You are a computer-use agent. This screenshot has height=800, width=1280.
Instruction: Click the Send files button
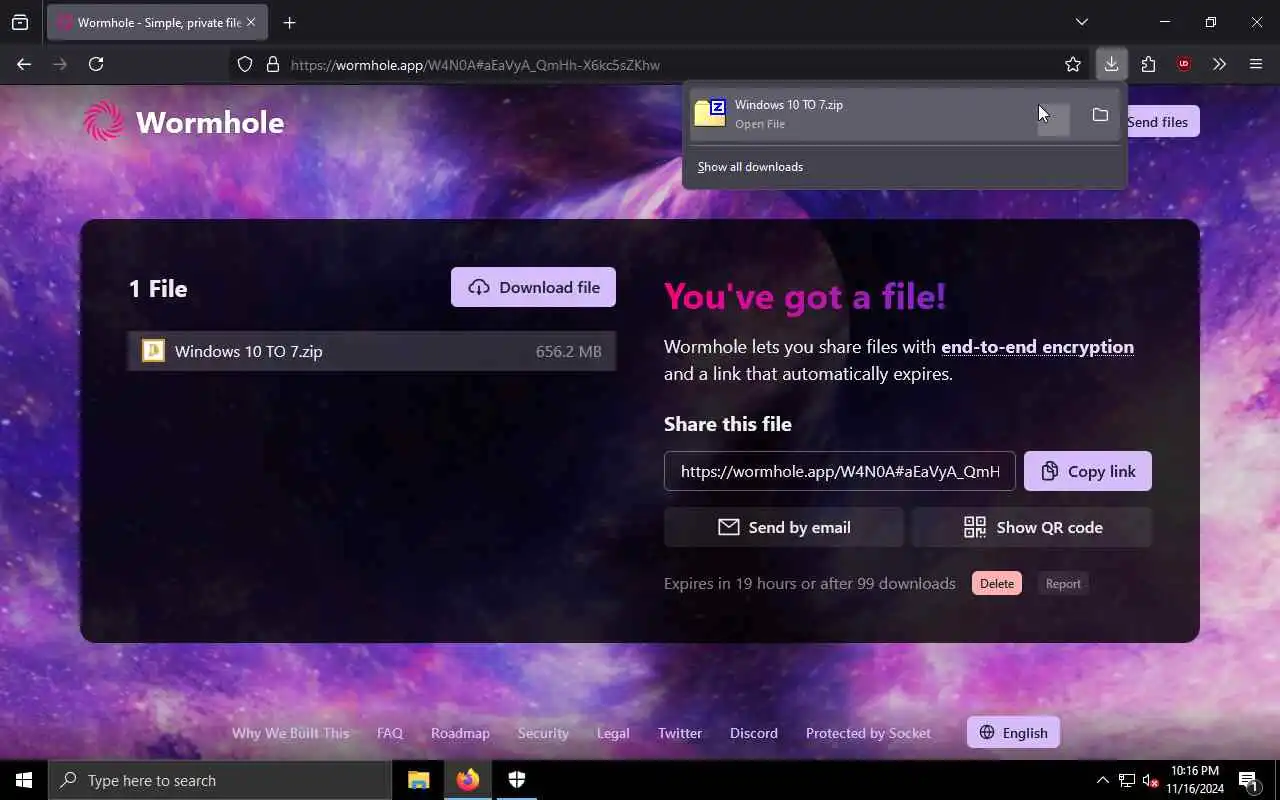1157,122
